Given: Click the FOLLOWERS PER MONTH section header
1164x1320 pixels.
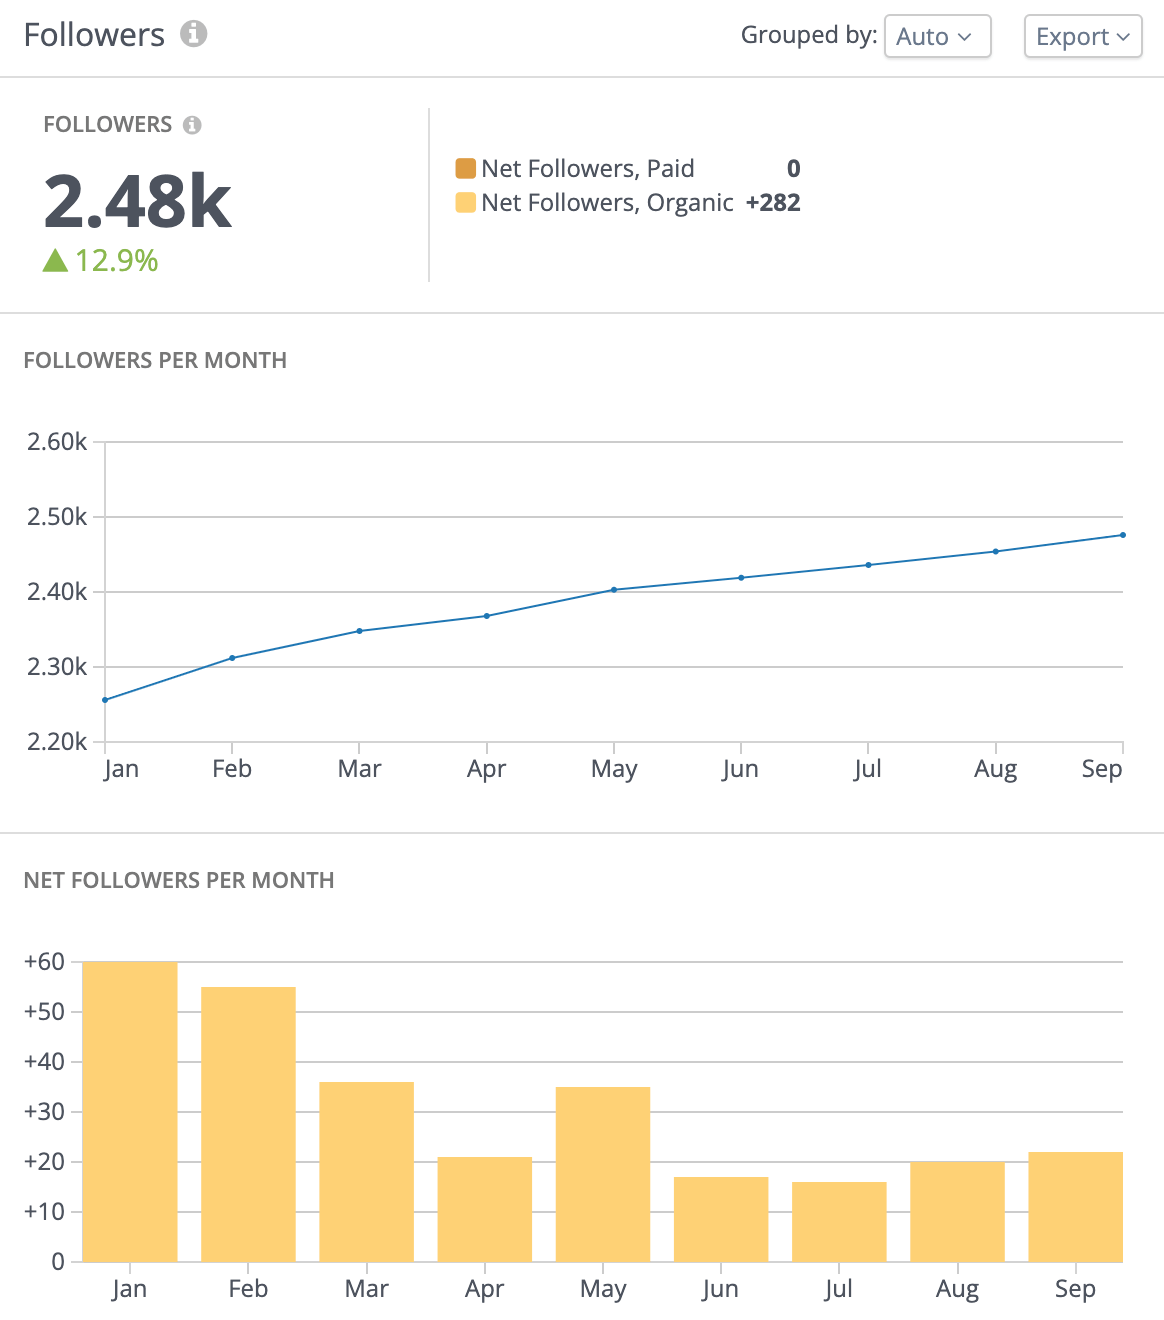Looking at the screenshot, I should click(x=155, y=360).
